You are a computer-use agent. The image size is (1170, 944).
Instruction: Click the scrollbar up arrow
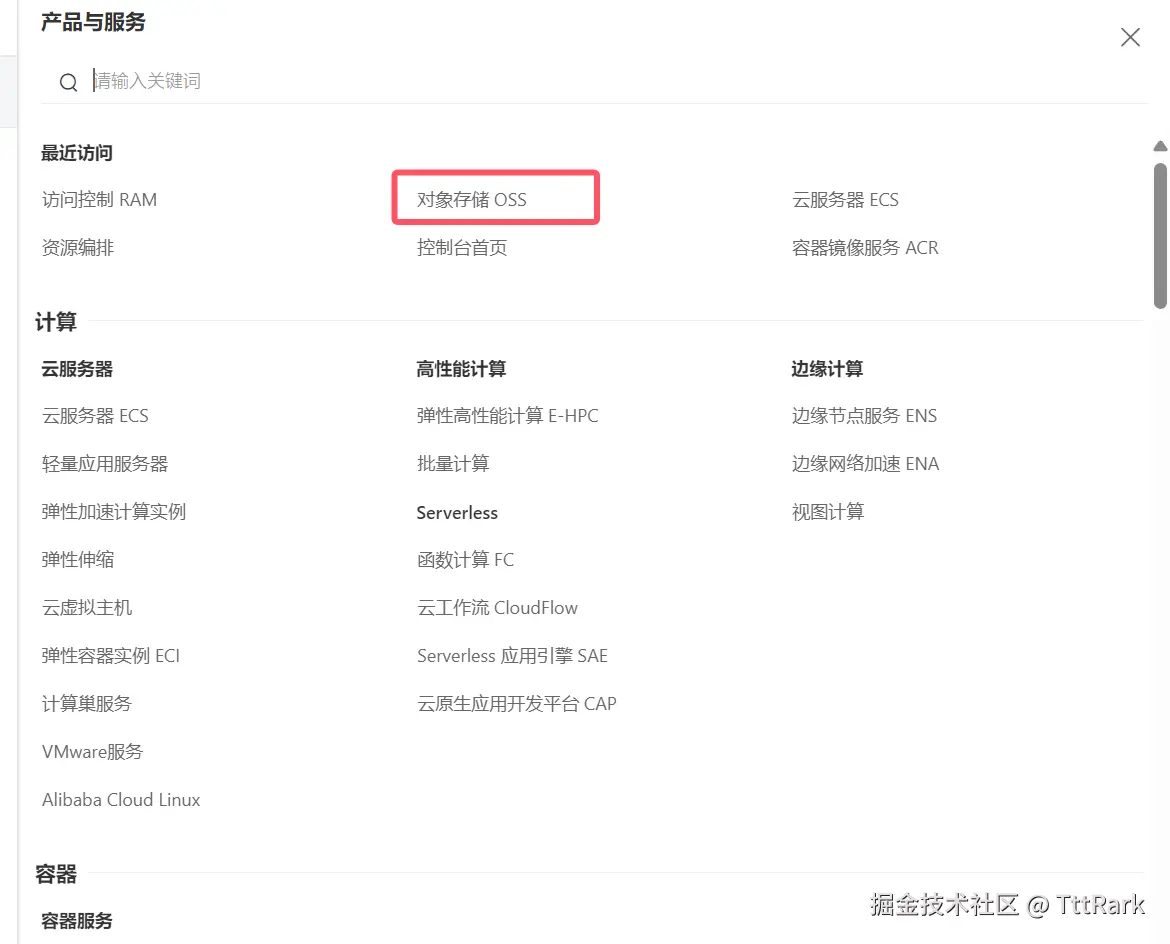click(1160, 146)
